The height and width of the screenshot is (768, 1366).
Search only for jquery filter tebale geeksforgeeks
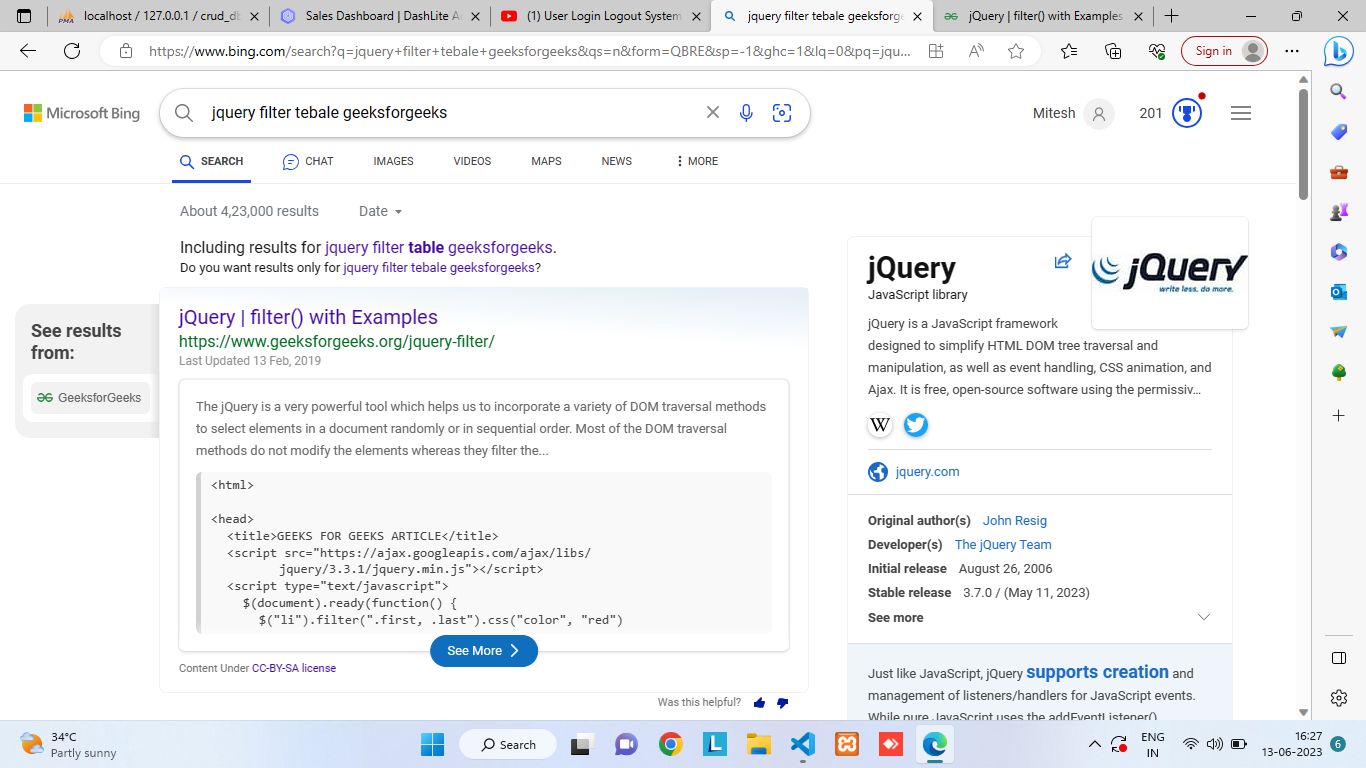click(x=439, y=268)
